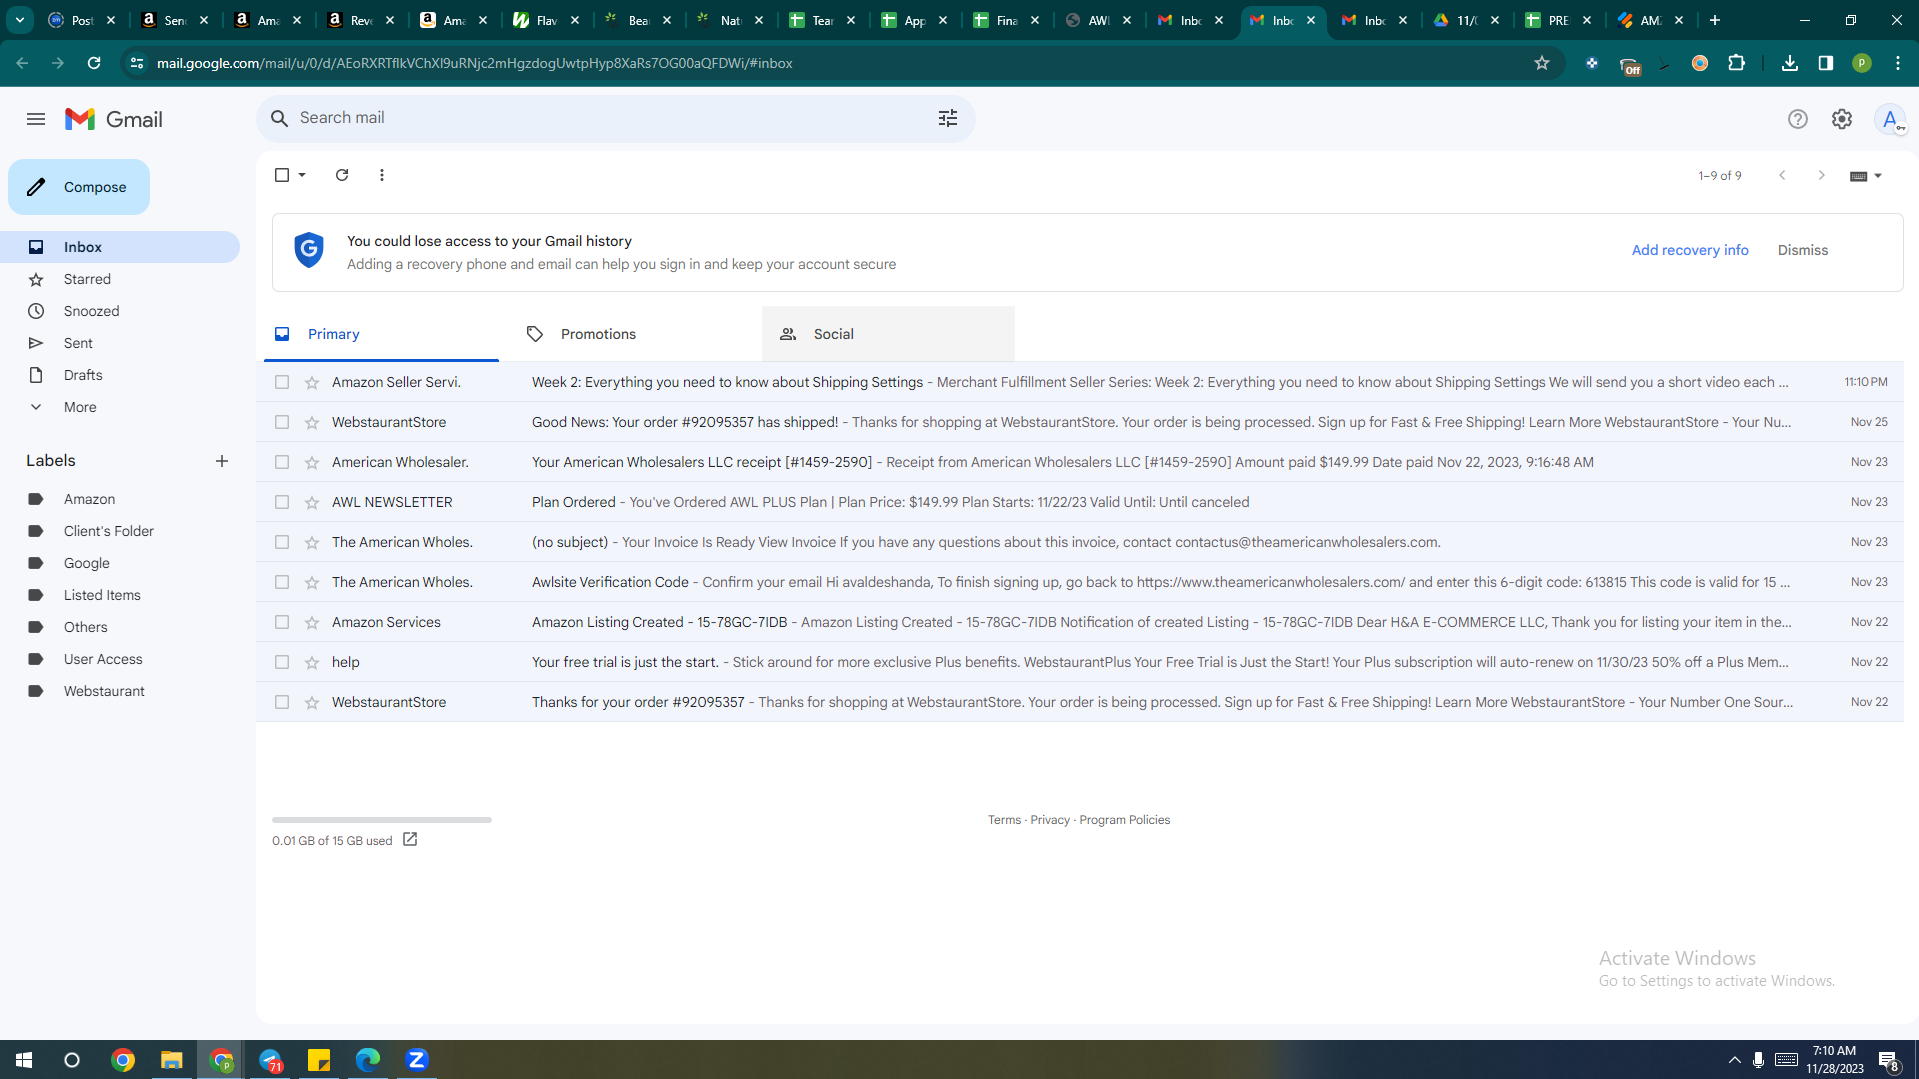
Task: Open Chrome three-dot menu
Action: coord(1898,63)
